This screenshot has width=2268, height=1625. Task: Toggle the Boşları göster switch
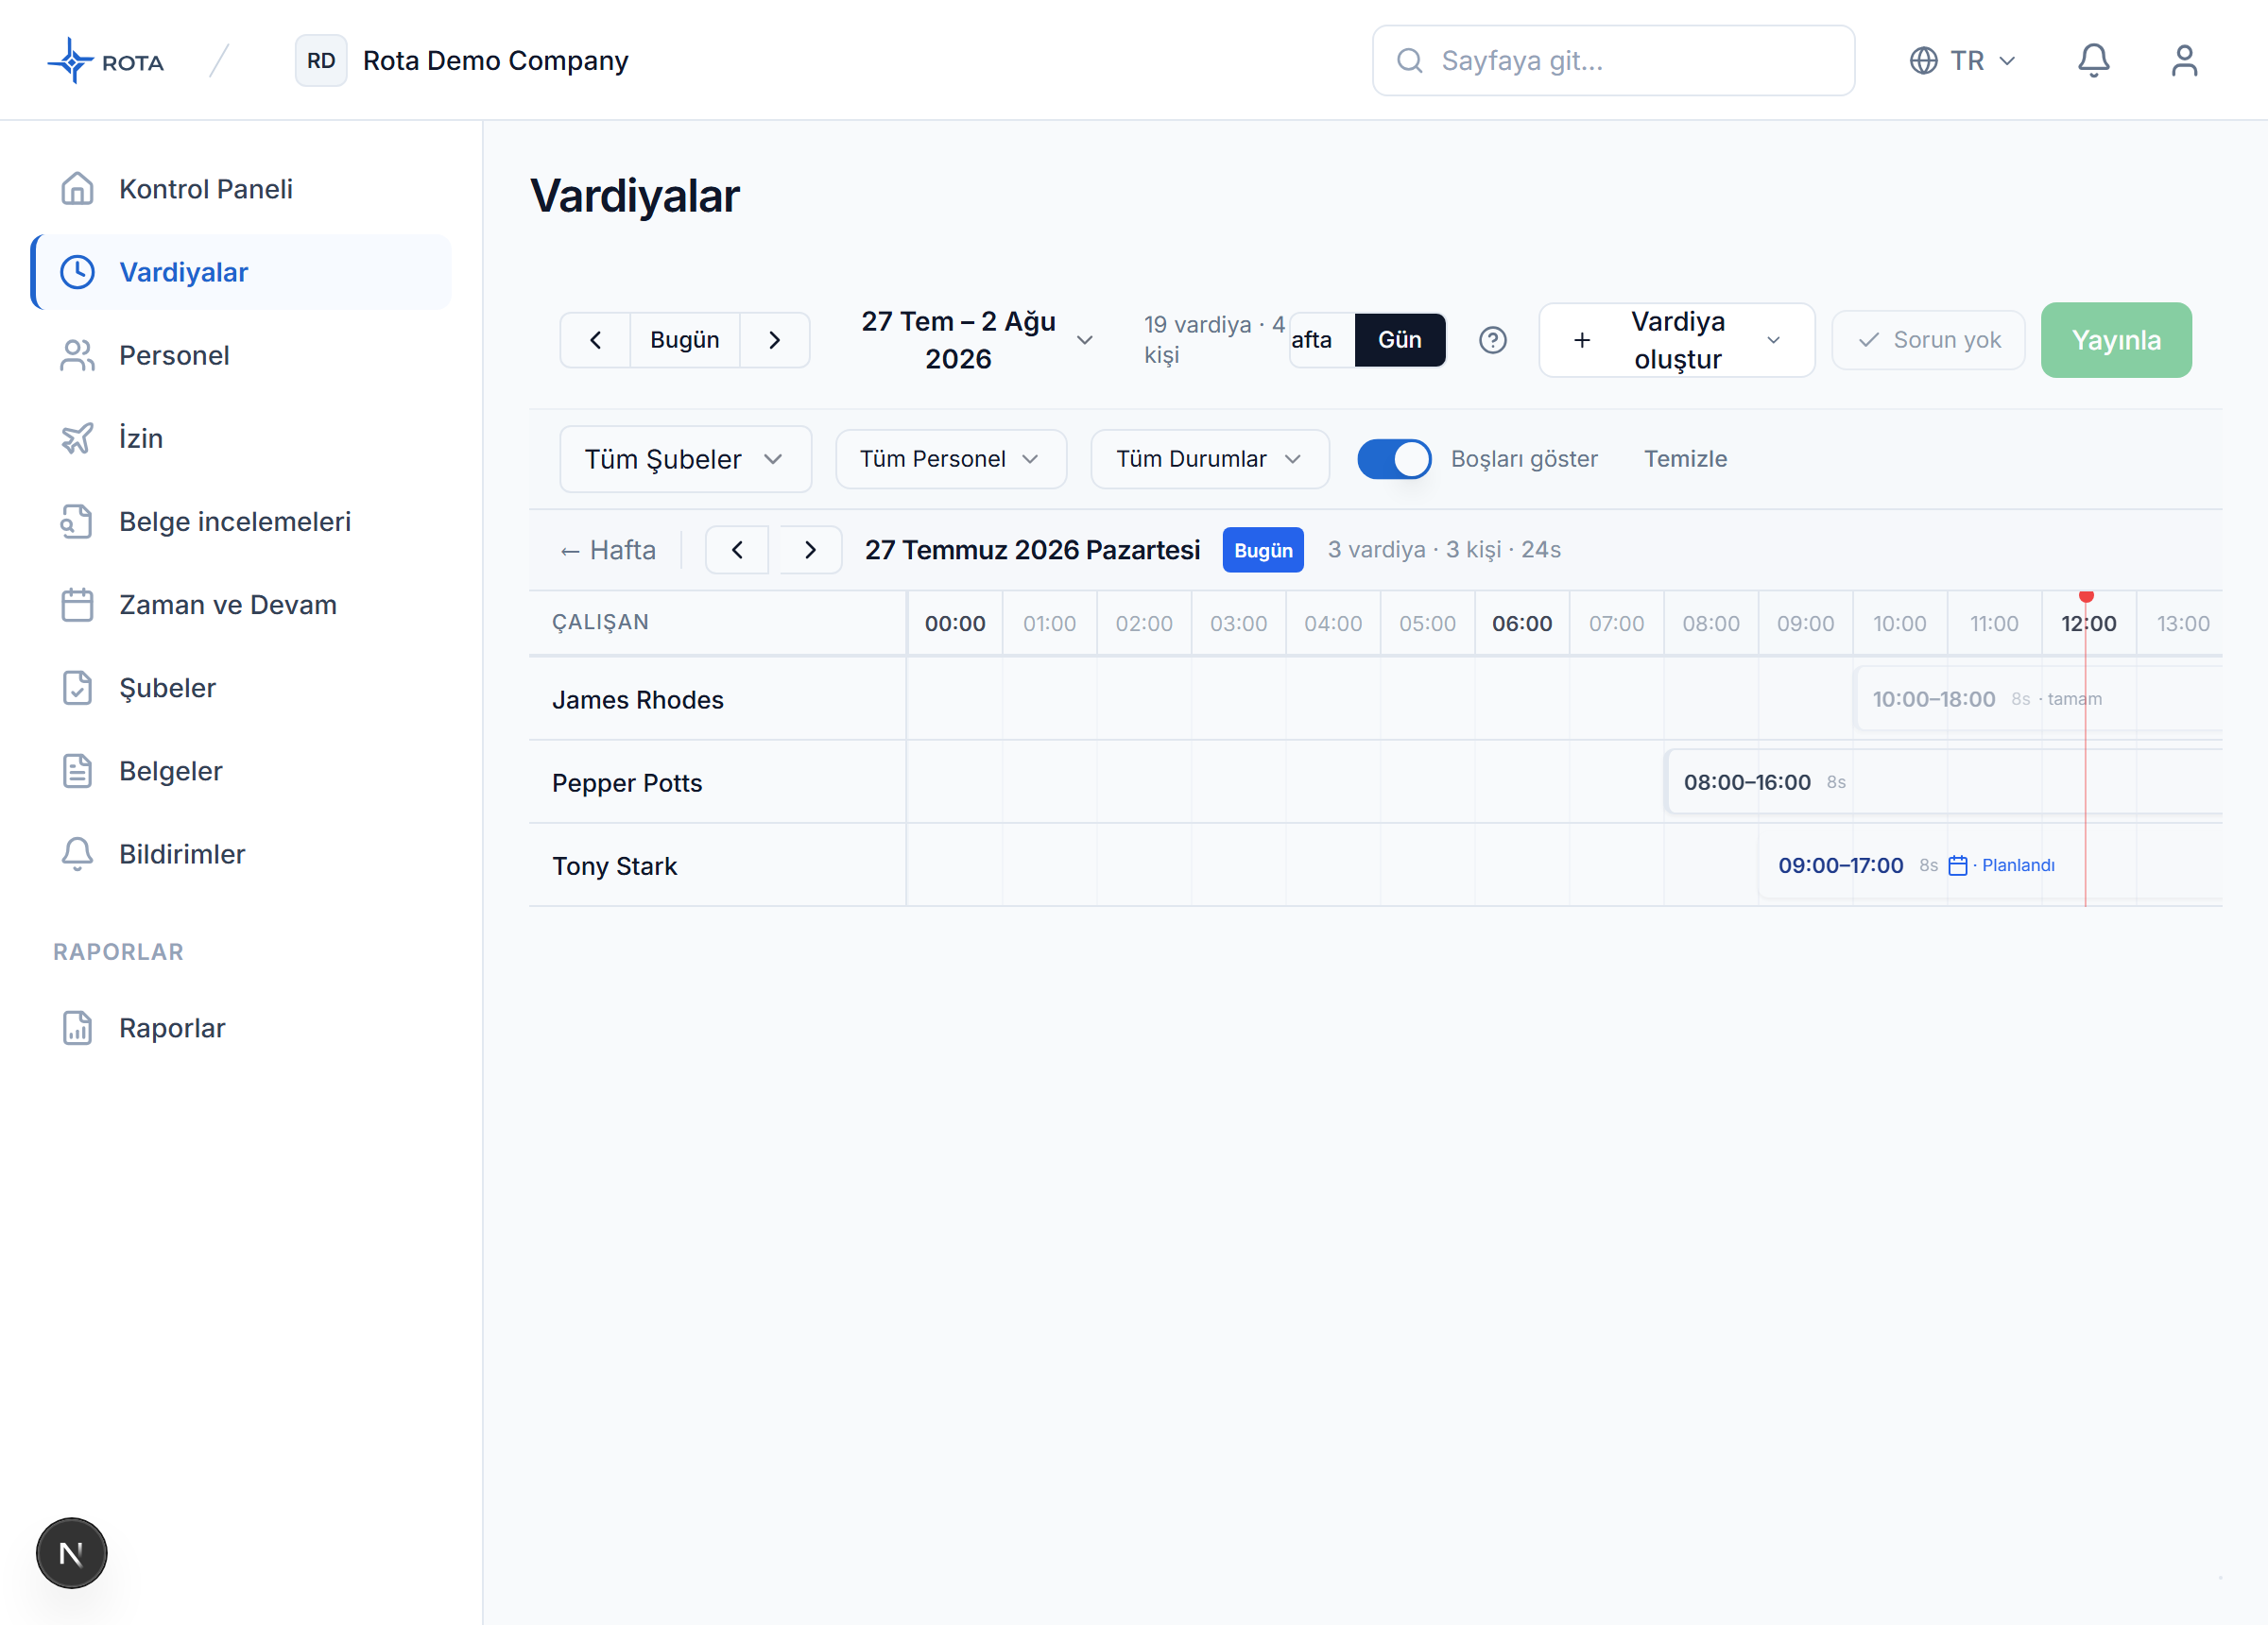(x=1394, y=459)
